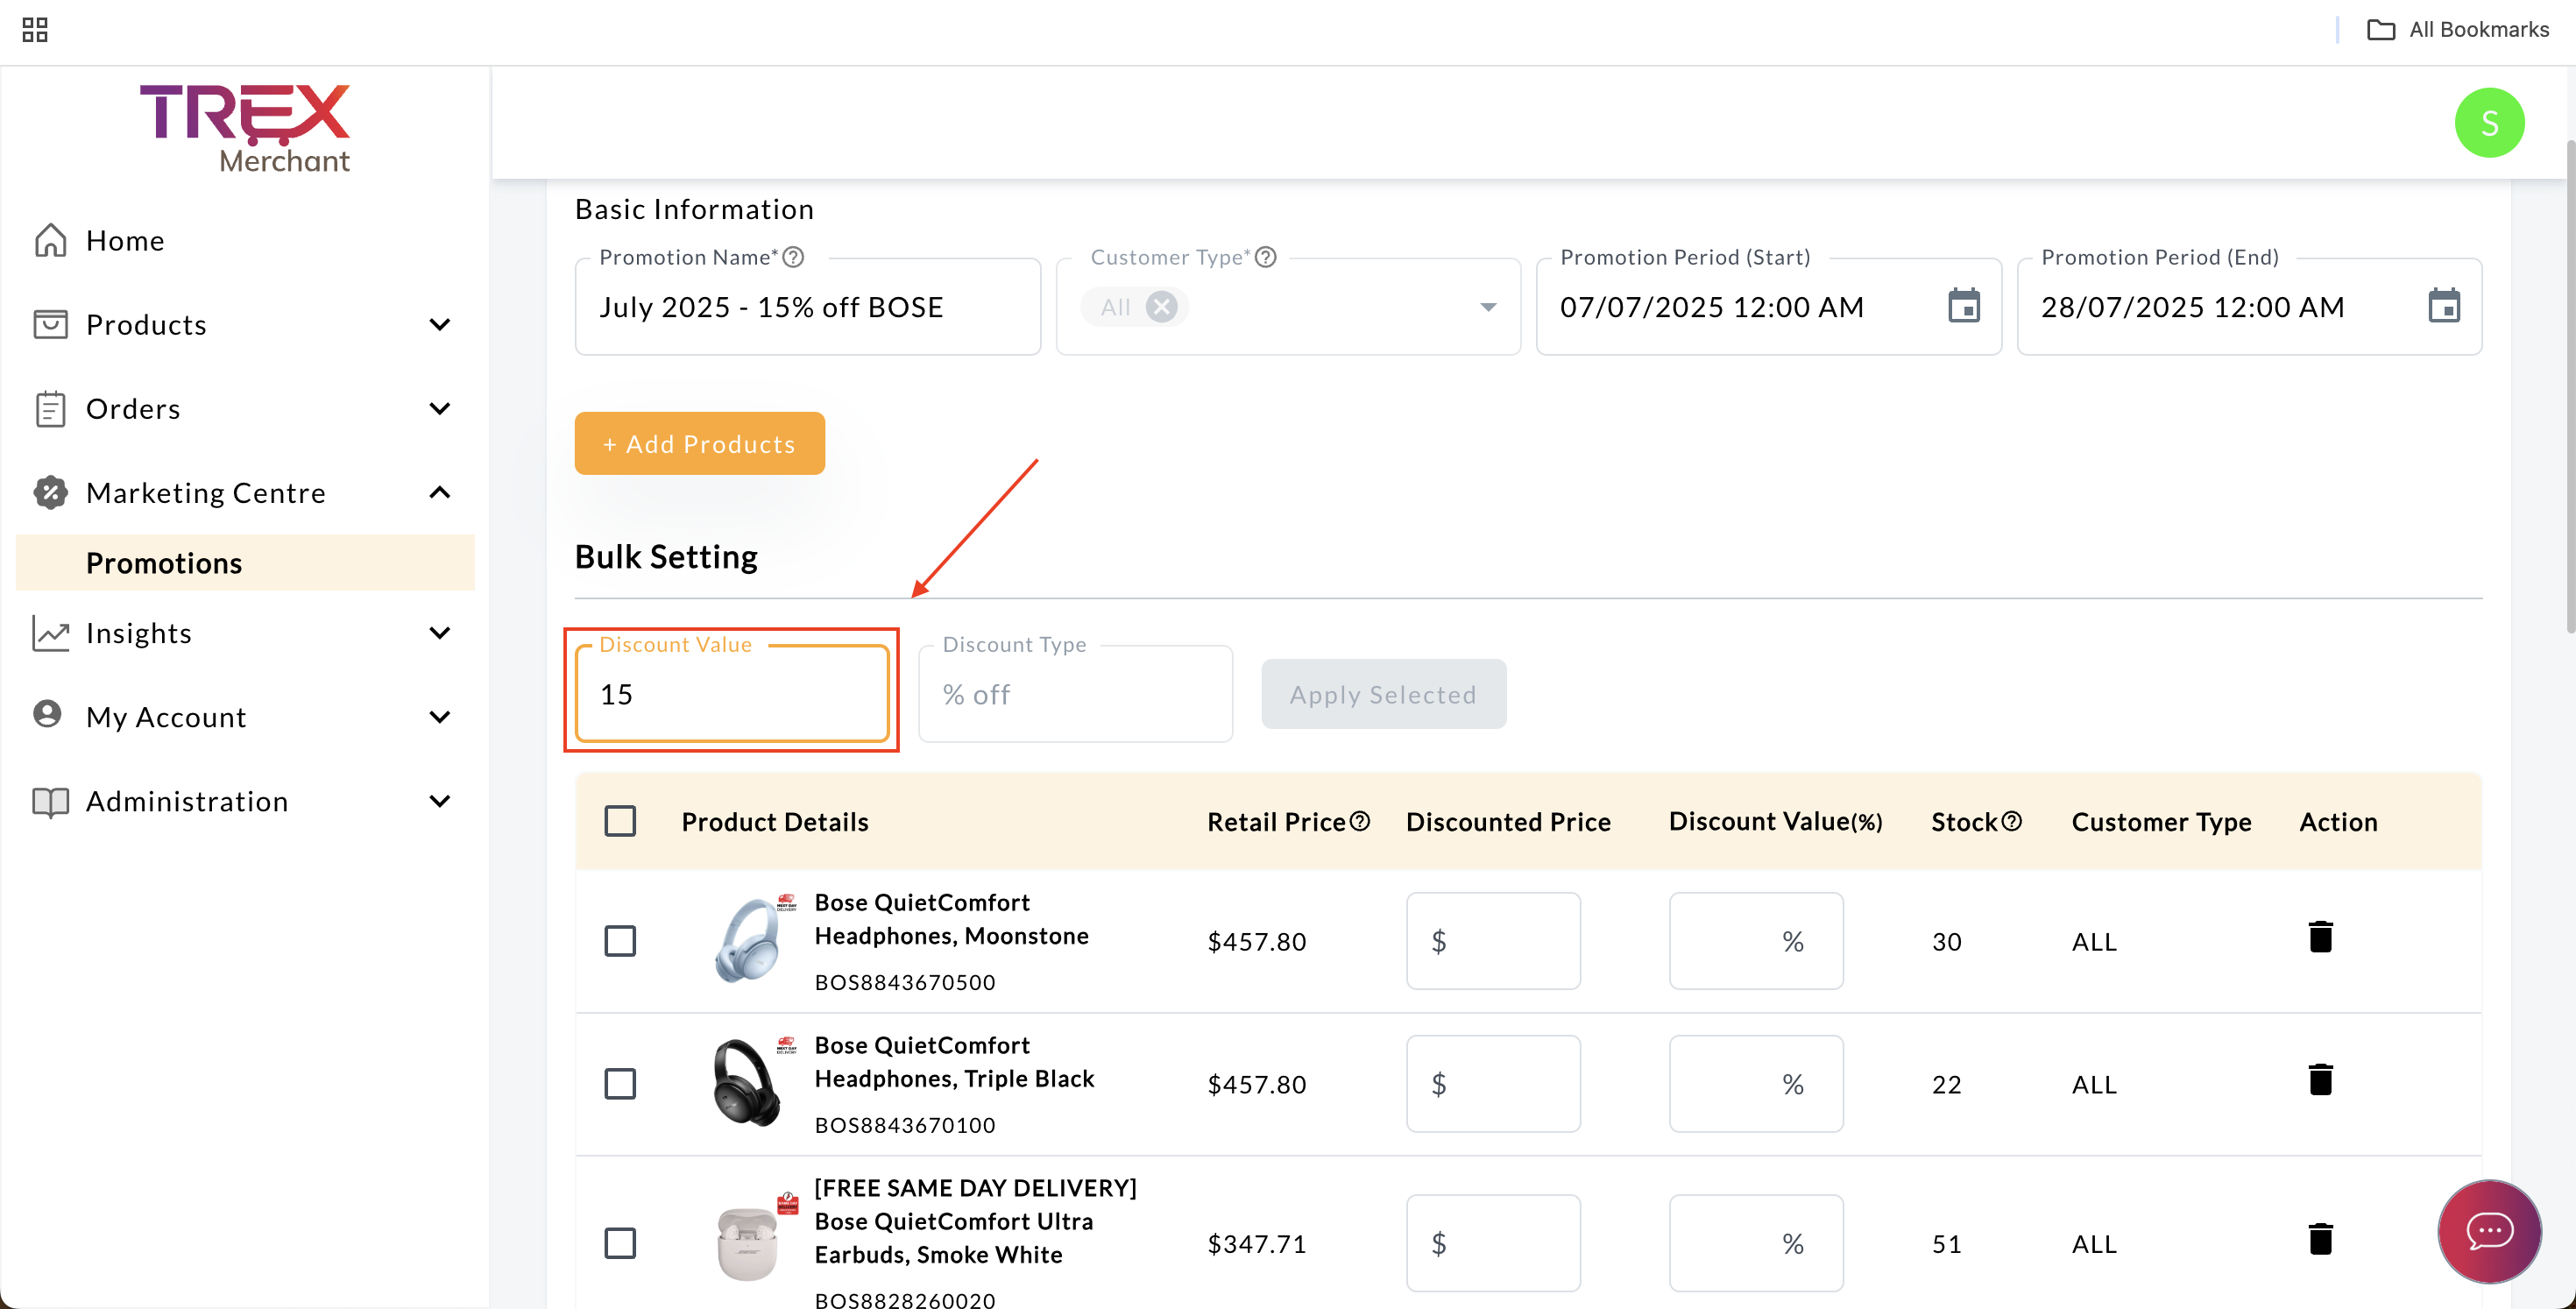Select the Triple Black headphones checkbox

(620, 1084)
